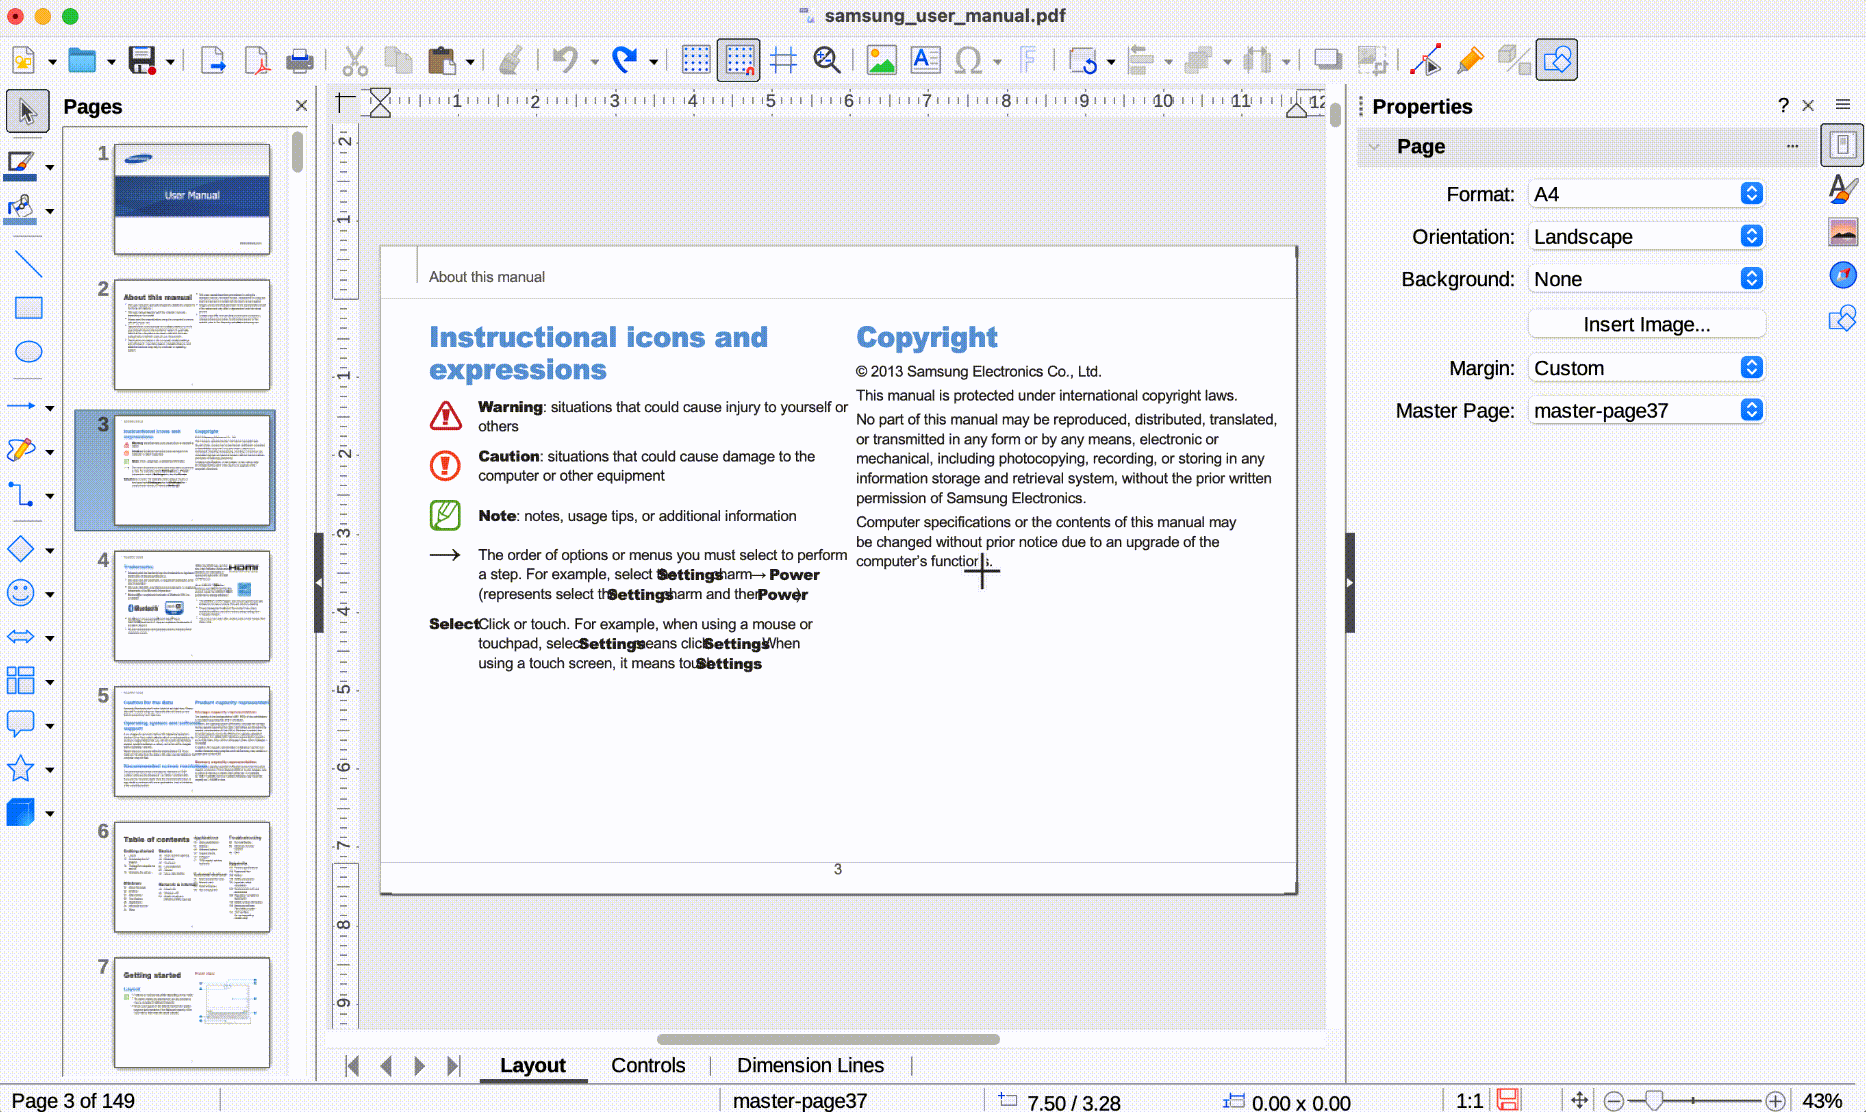Open the Shapes deck in sidebar
The image size is (1866, 1112).
point(1842,319)
